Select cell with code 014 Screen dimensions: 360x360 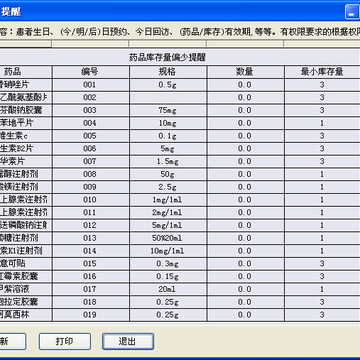91,251
